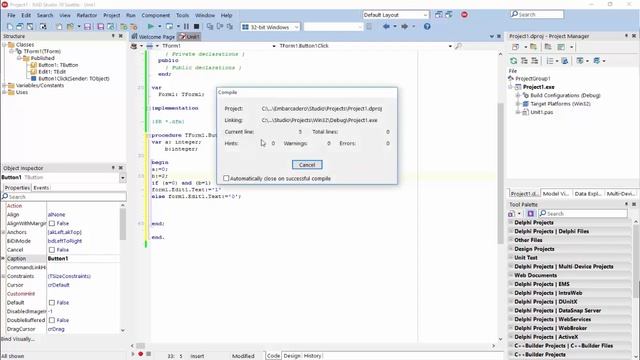Click the Object Inspector search field
Screen dimensions: 640x360
click(x=64, y=197)
